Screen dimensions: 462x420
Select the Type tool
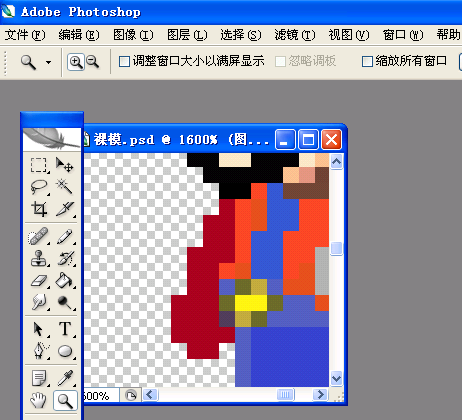click(x=65, y=329)
